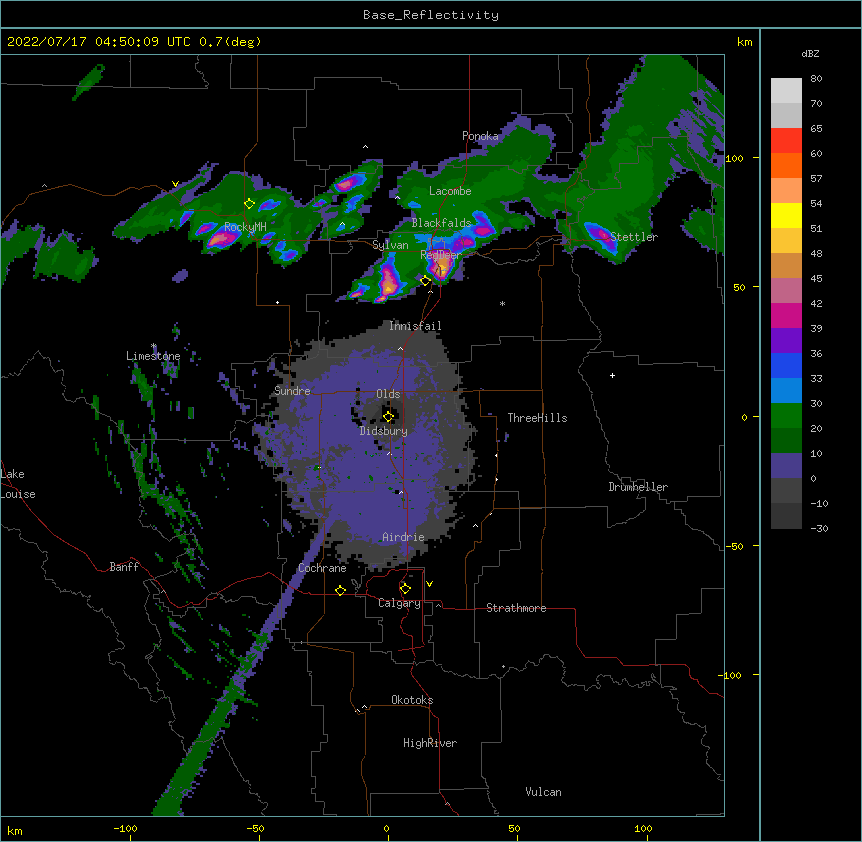Click the -100 tick label on the right vertical axis
The height and width of the screenshot is (842, 862).
point(731,675)
